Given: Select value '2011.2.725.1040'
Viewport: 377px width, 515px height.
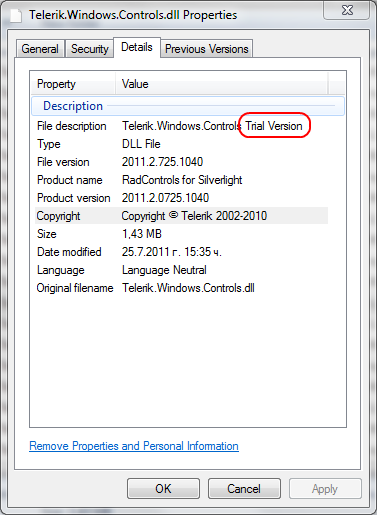Looking at the screenshot, I should click(162, 162).
